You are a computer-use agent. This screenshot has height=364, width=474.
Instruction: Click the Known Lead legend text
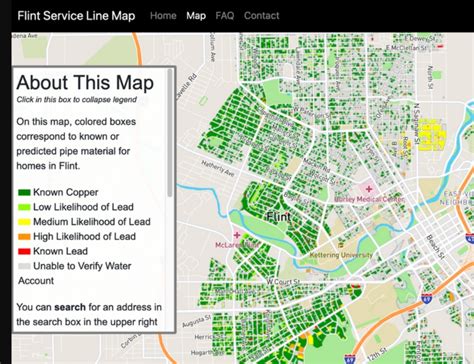tap(60, 251)
